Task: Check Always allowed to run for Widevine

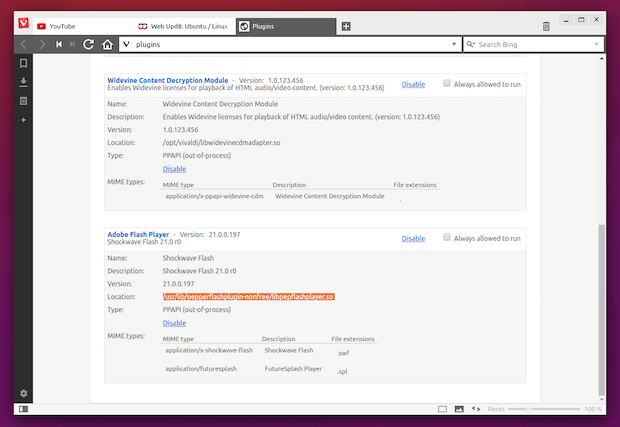Action: (x=447, y=83)
